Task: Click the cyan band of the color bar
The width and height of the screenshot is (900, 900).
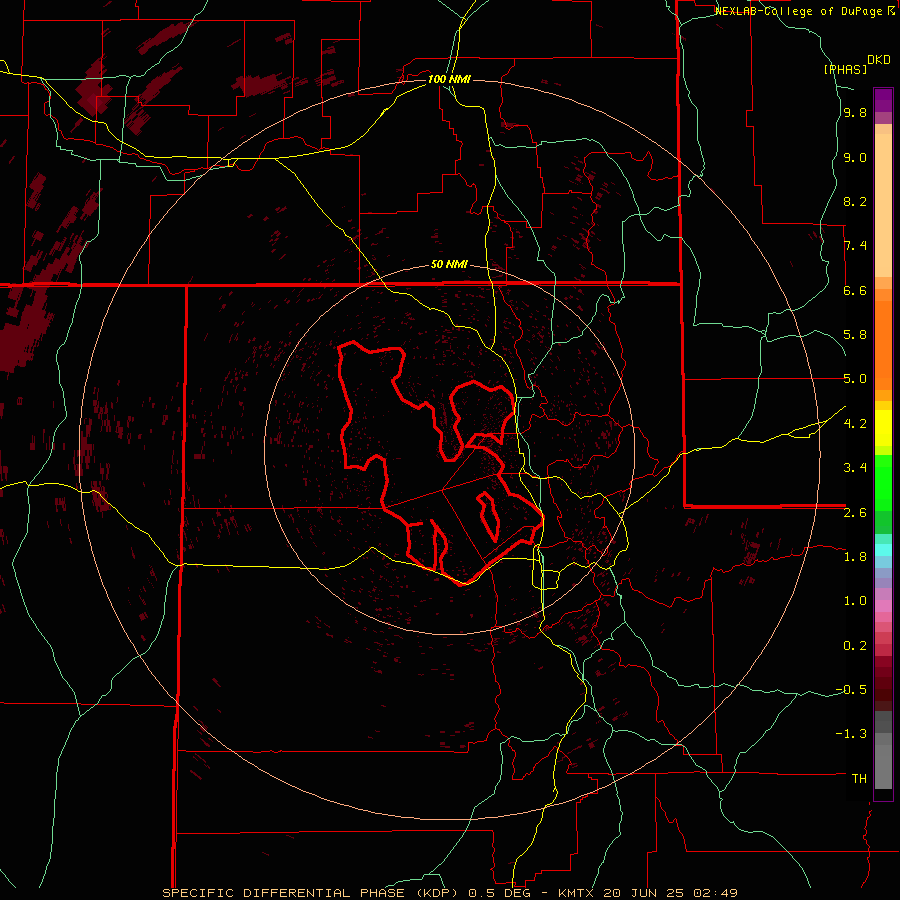Action: [883, 549]
